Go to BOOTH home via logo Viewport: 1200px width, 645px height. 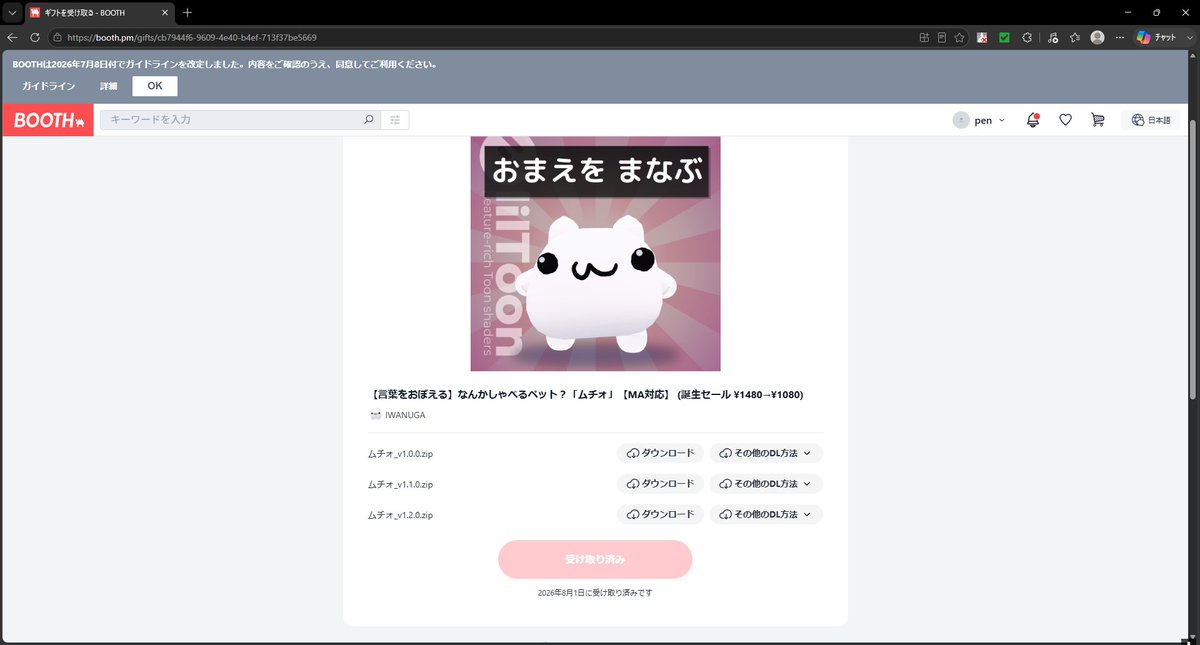(x=47, y=120)
